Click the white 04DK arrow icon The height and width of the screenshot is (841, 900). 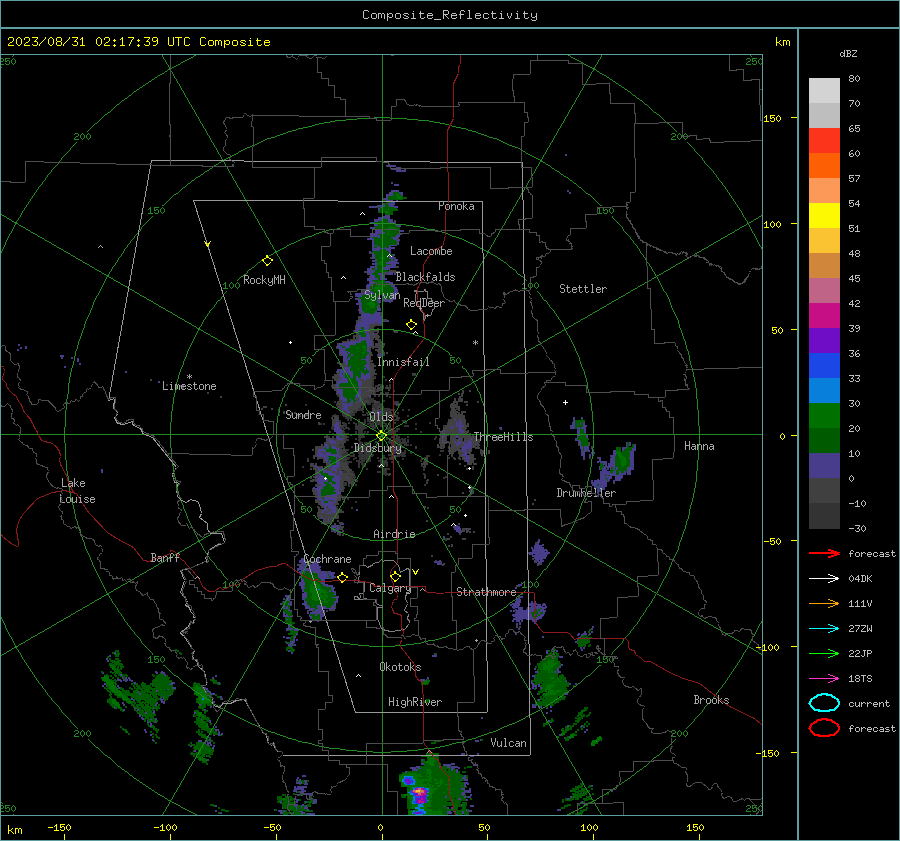[x=824, y=579]
